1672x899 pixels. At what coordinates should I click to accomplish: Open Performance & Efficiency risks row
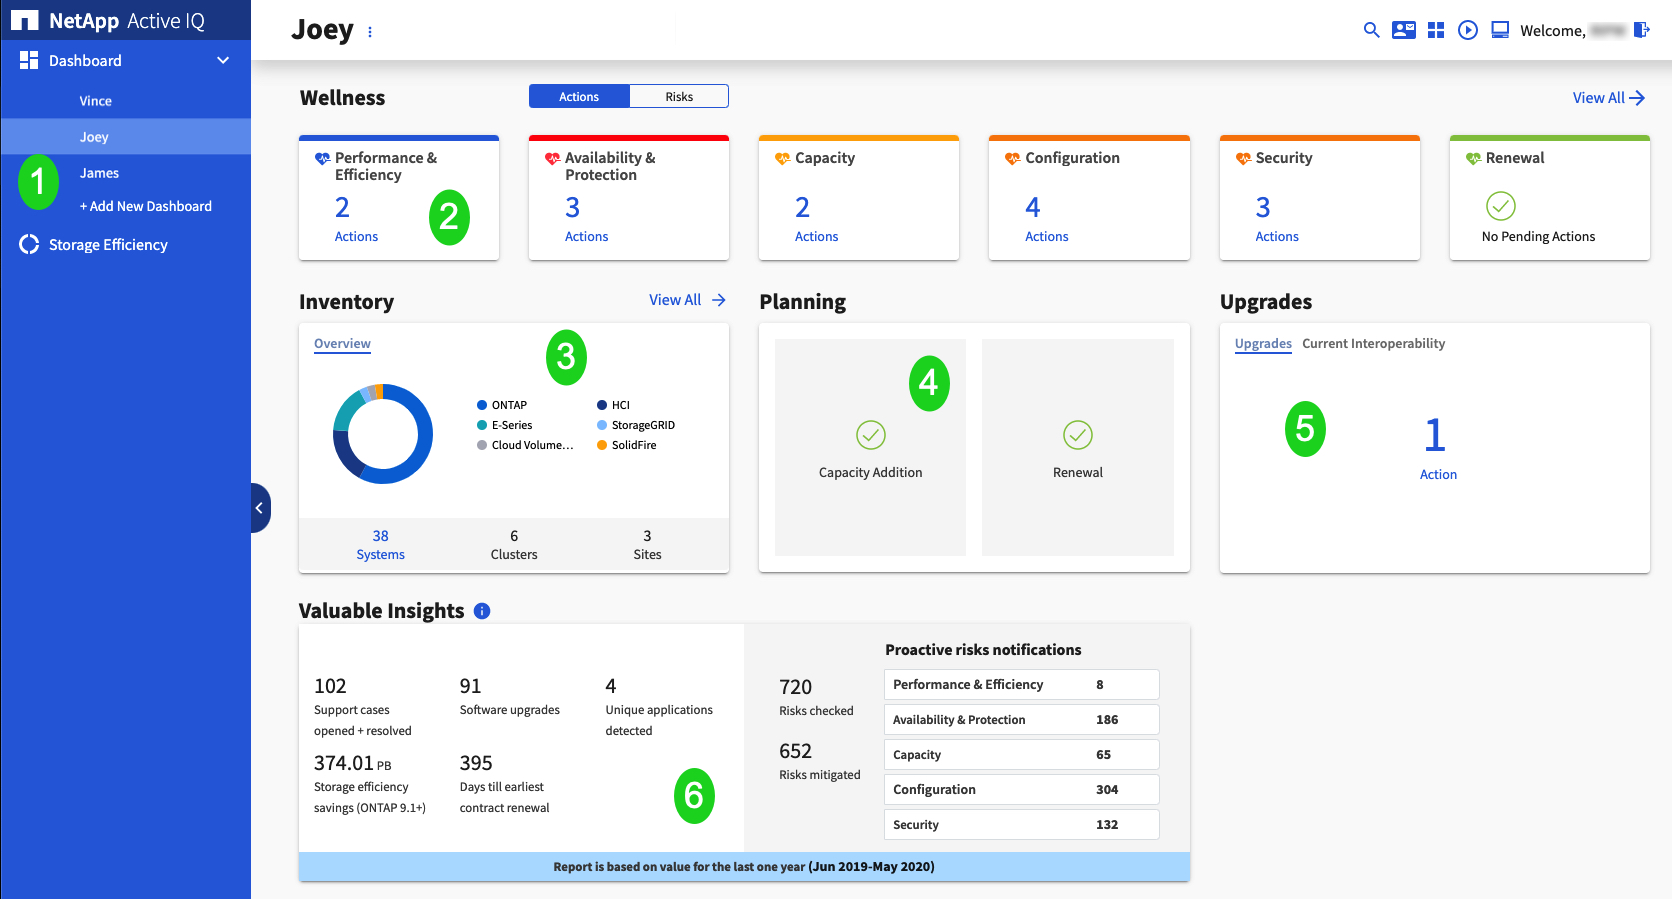pos(1022,684)
